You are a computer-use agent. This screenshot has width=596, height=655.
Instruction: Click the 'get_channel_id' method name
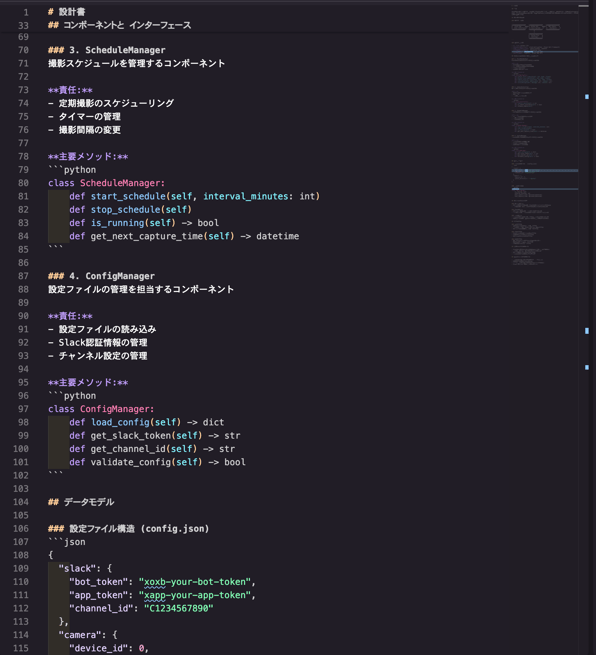[x=128, y=449]
